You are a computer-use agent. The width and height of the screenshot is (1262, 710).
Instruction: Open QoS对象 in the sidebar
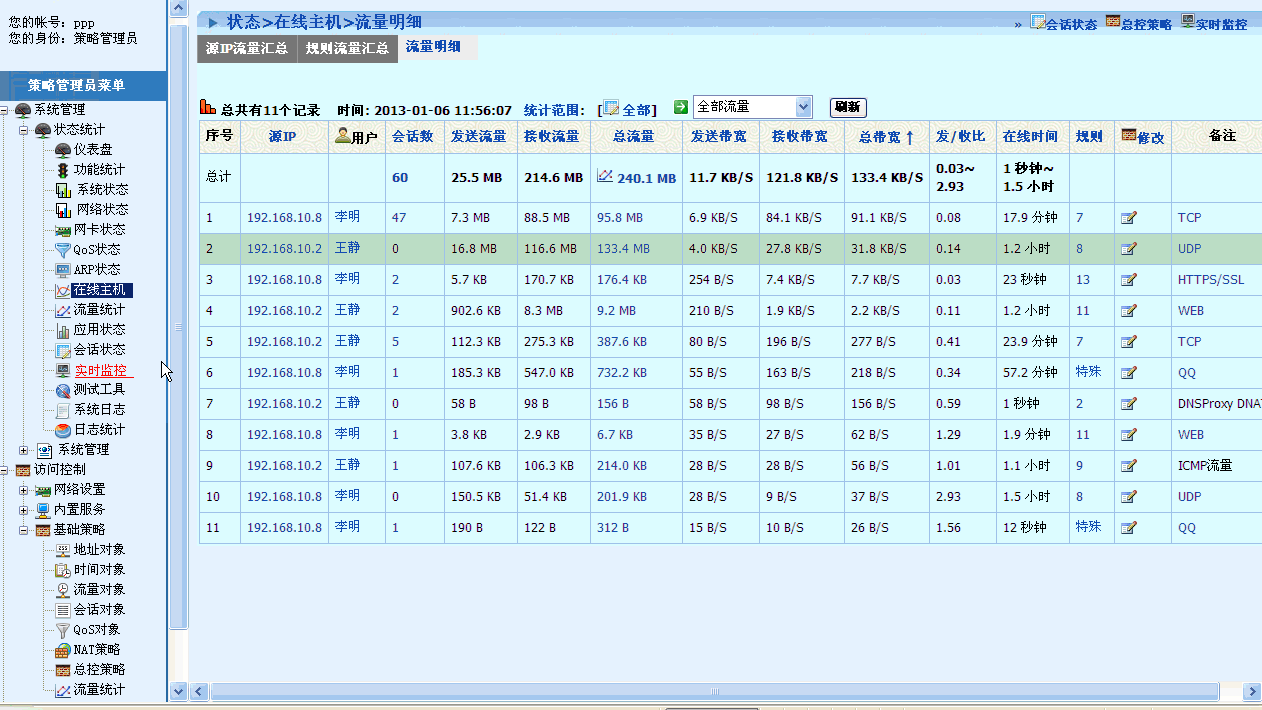[x=96, y=629]
